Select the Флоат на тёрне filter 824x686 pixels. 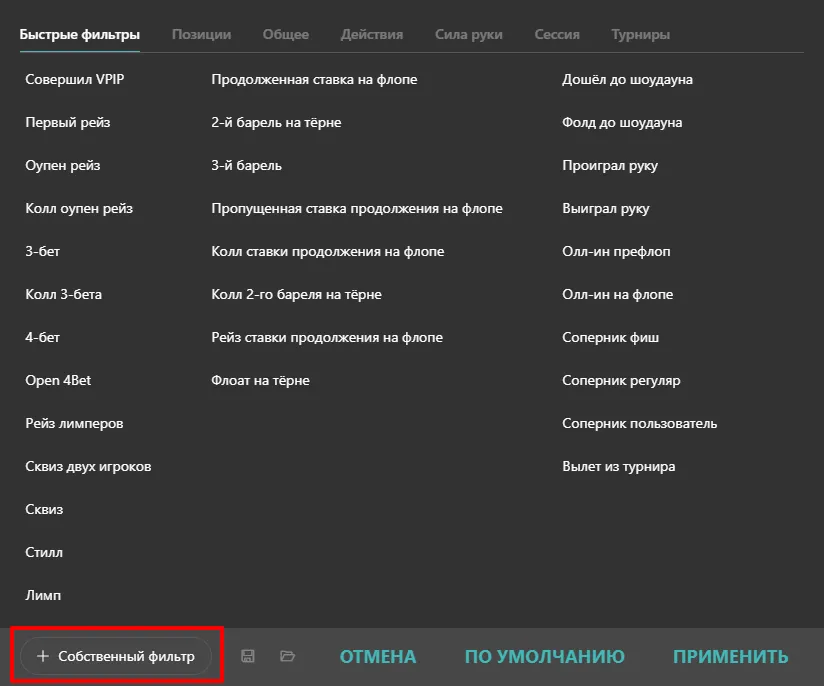coord(260,381)
